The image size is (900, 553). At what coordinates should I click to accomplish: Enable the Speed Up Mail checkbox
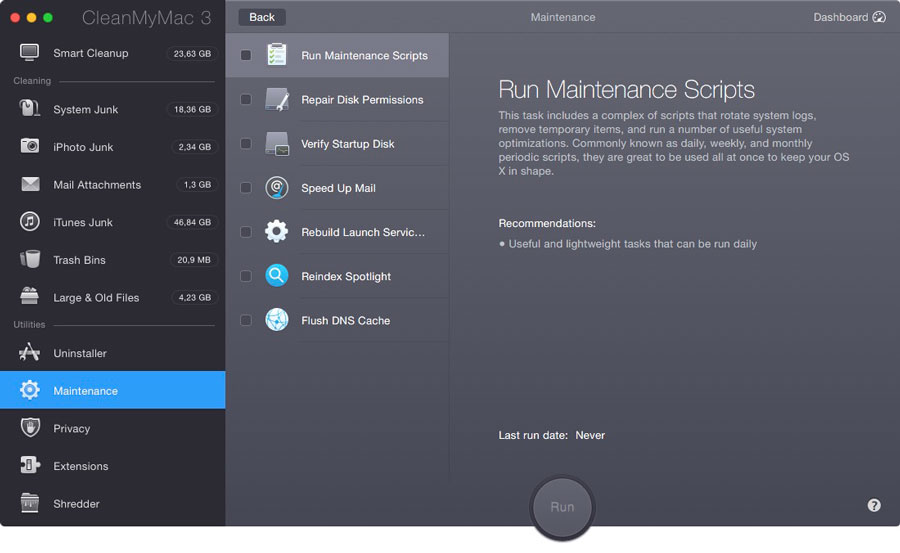[x=246, y=188]
